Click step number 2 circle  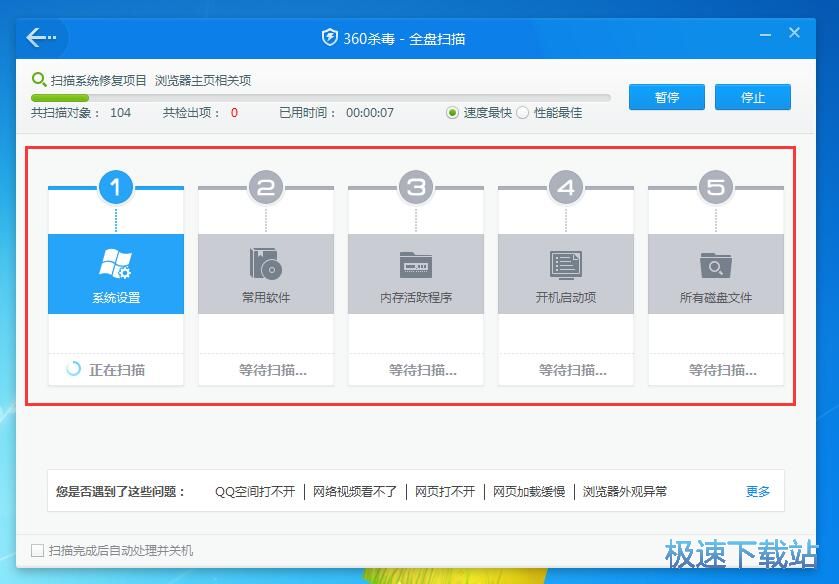(266, 187)
